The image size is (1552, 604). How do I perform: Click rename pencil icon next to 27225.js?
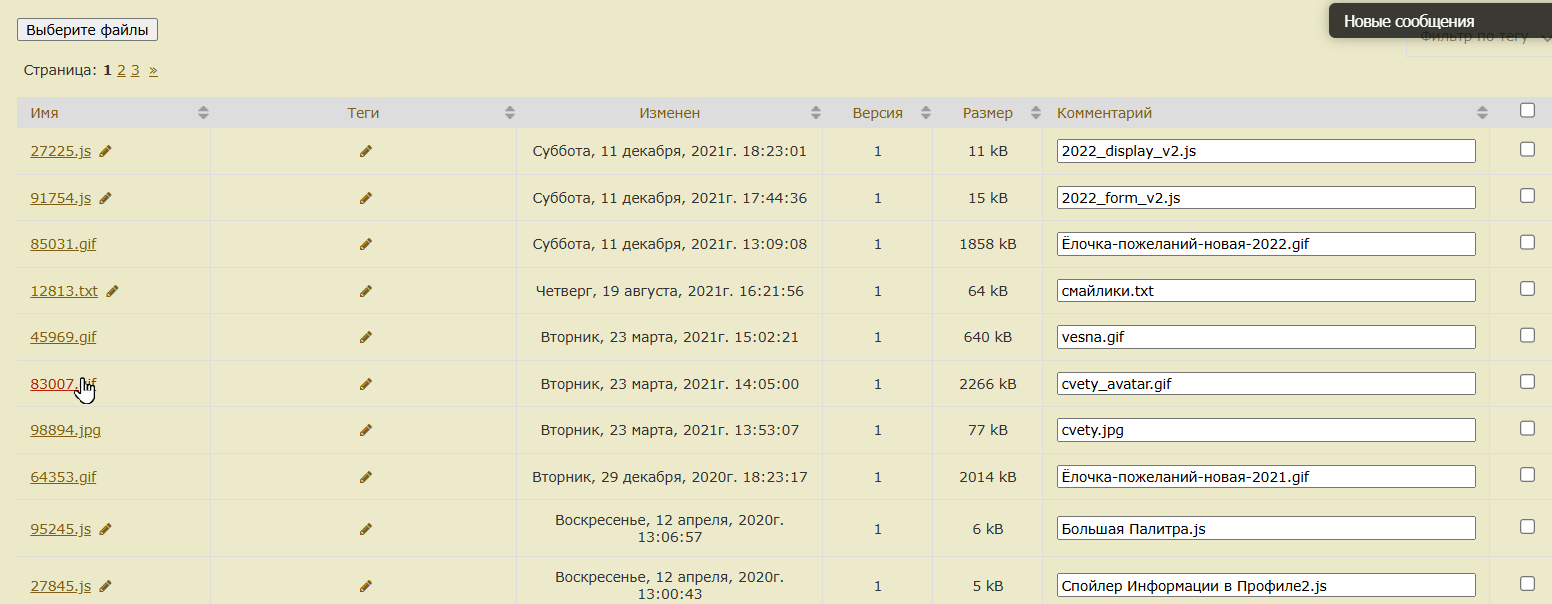click(105, 151)
